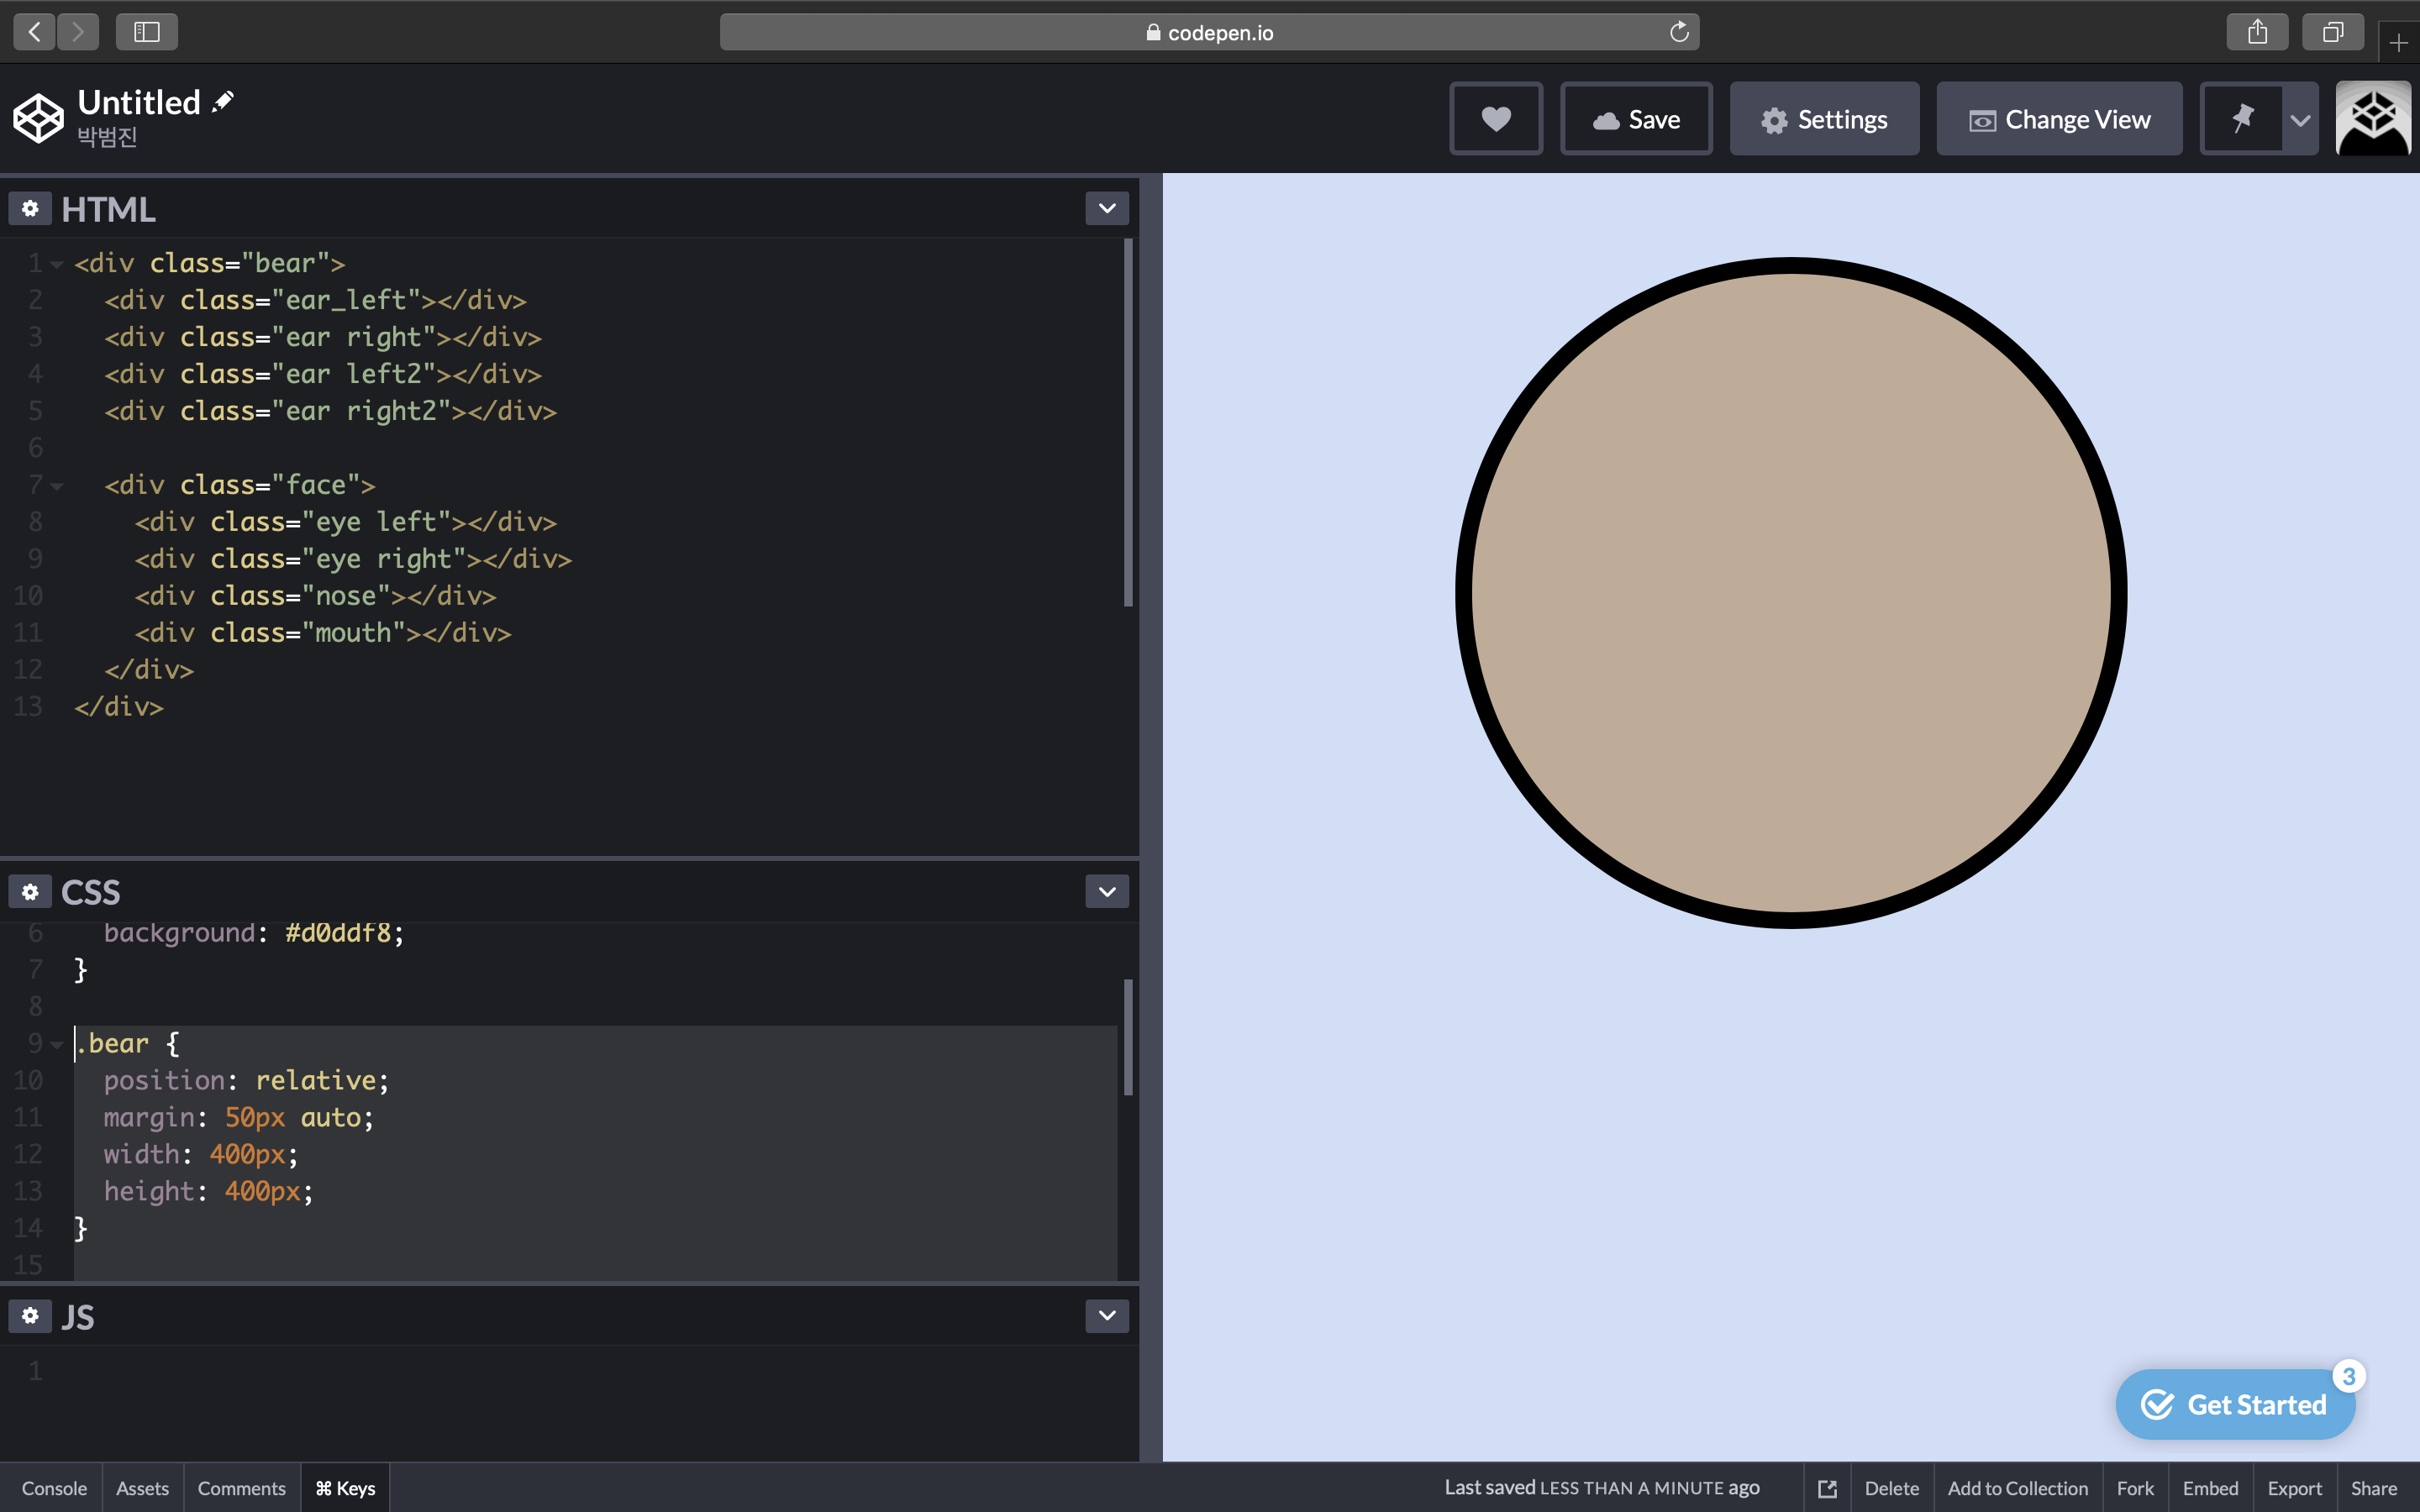Open JS editor settings gear
The image size is (2420, 1512).
point(30,1315)
